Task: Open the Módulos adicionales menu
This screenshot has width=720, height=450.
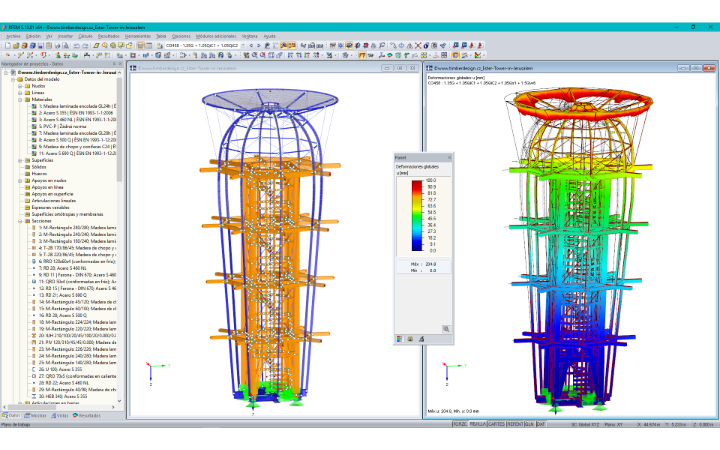Action: [x=216, y=36]
